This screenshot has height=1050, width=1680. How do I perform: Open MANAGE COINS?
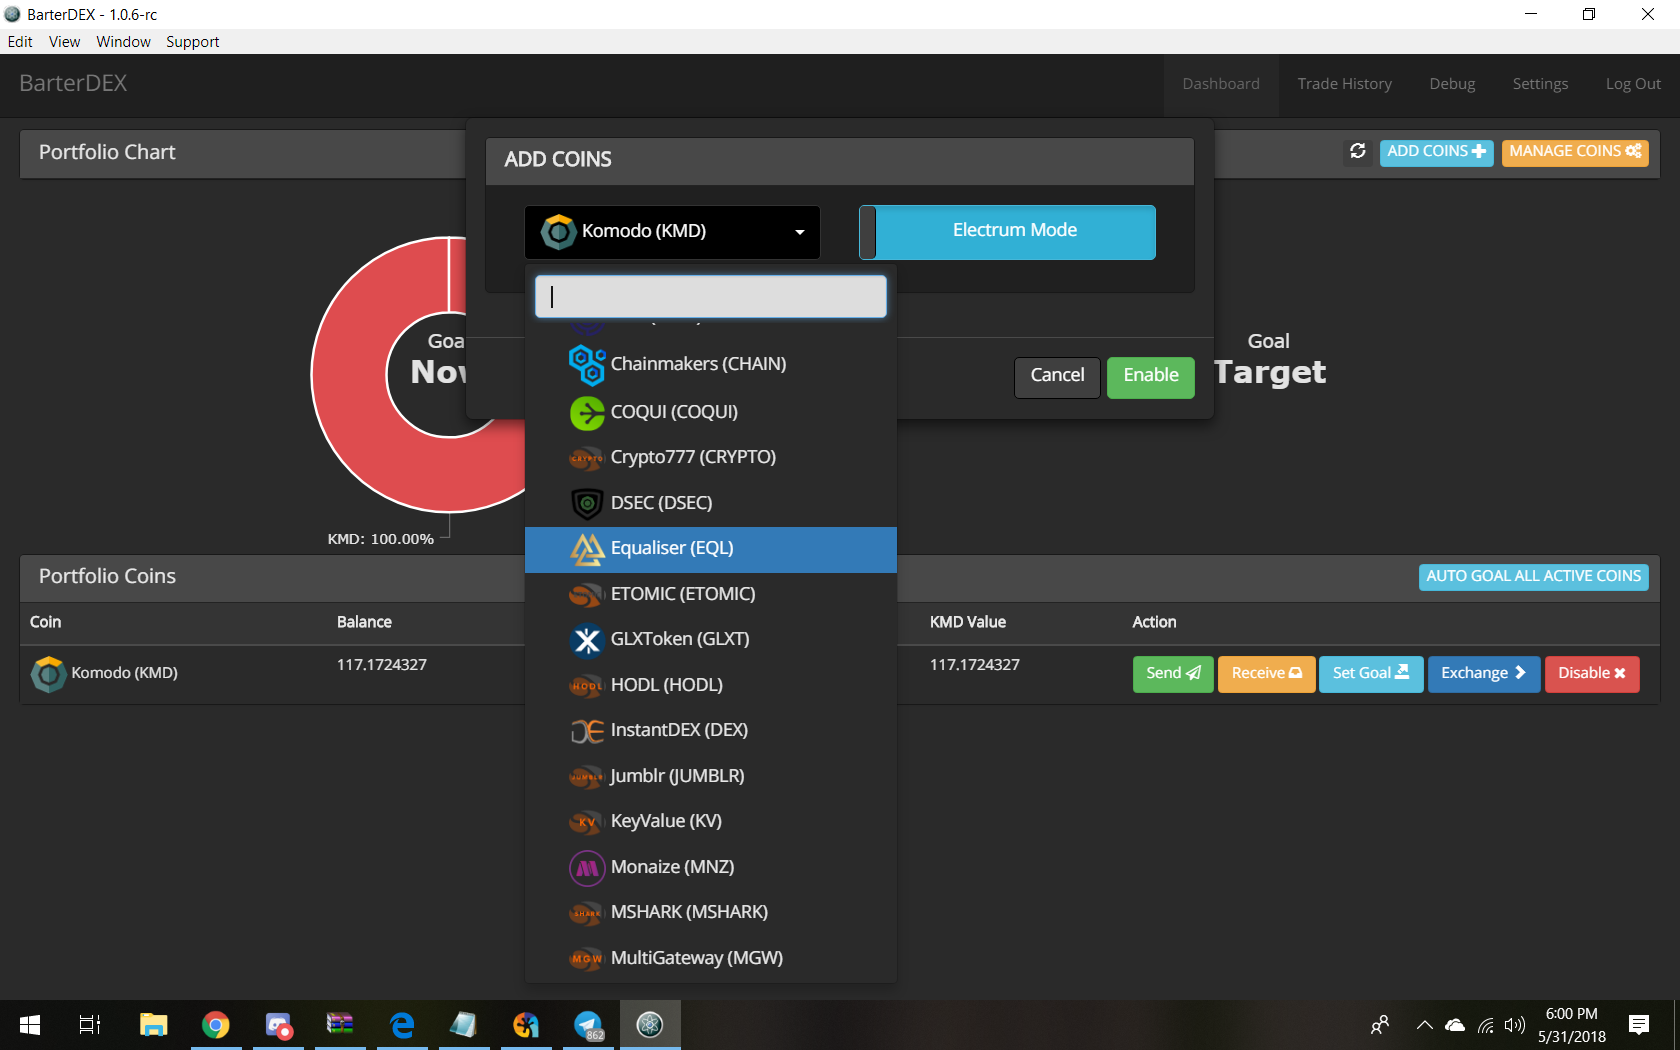[x=1574, y=152]
